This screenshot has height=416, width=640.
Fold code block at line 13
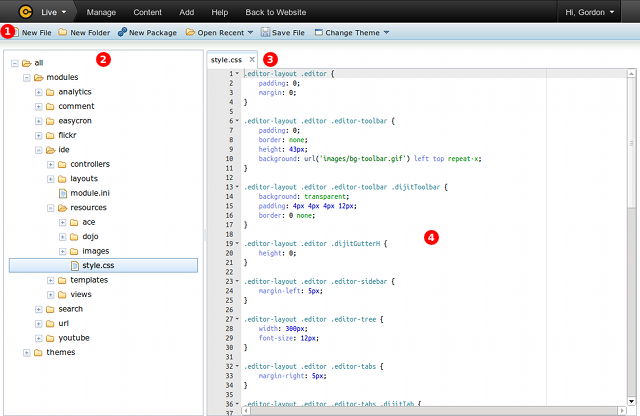(x=237, y=187)
